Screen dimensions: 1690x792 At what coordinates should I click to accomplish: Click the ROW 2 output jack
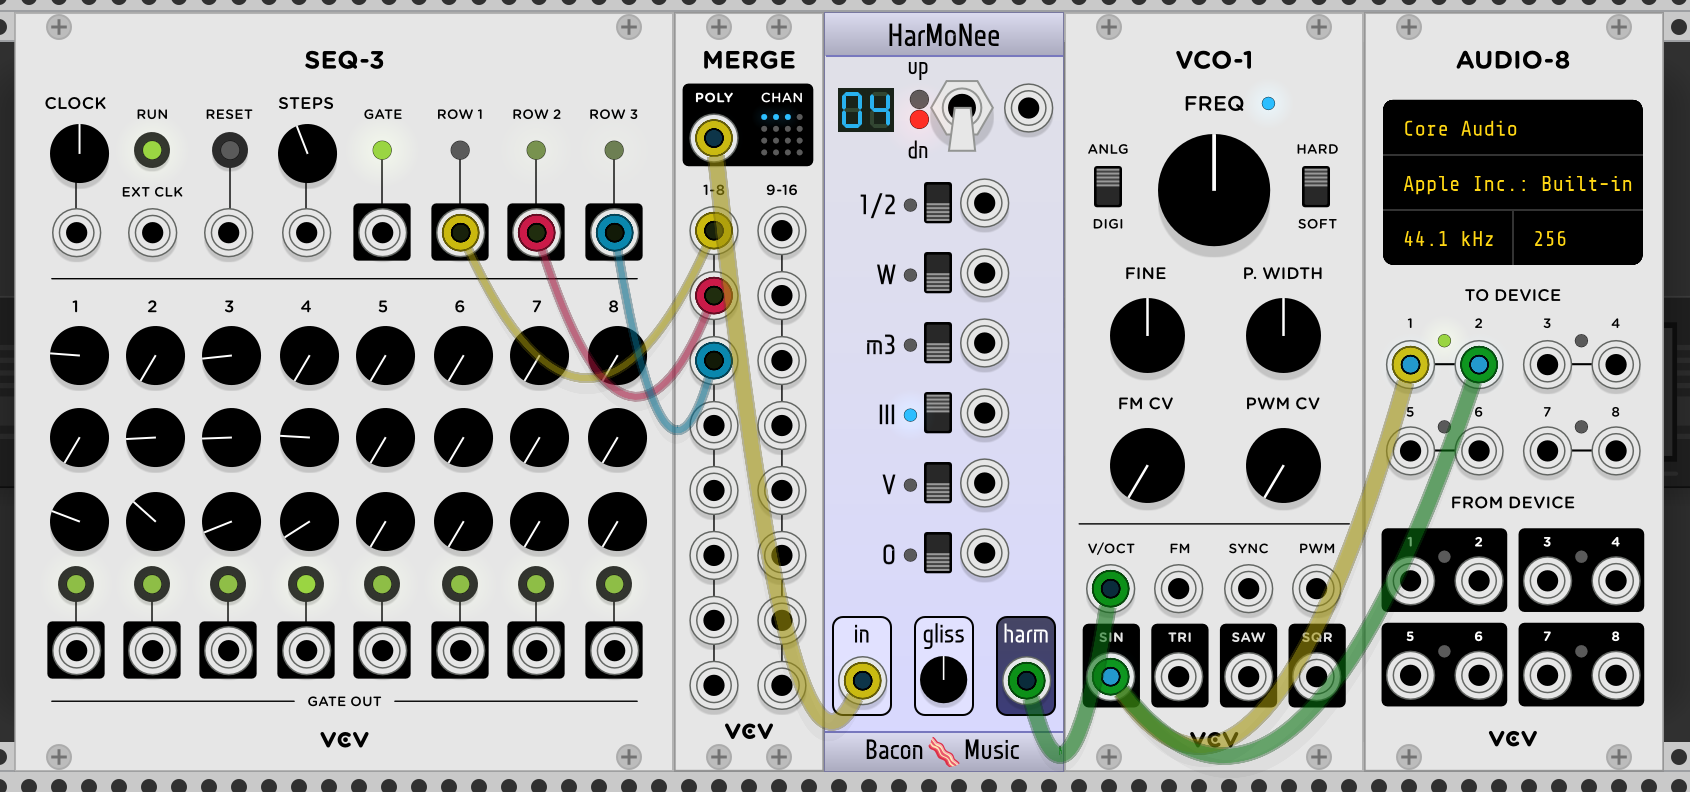536,233
